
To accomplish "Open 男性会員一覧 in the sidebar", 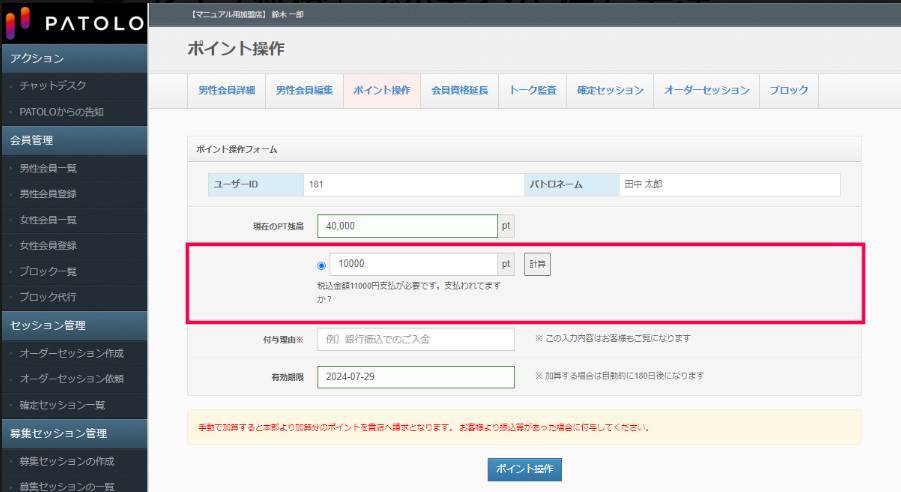I will click(48, 168).
